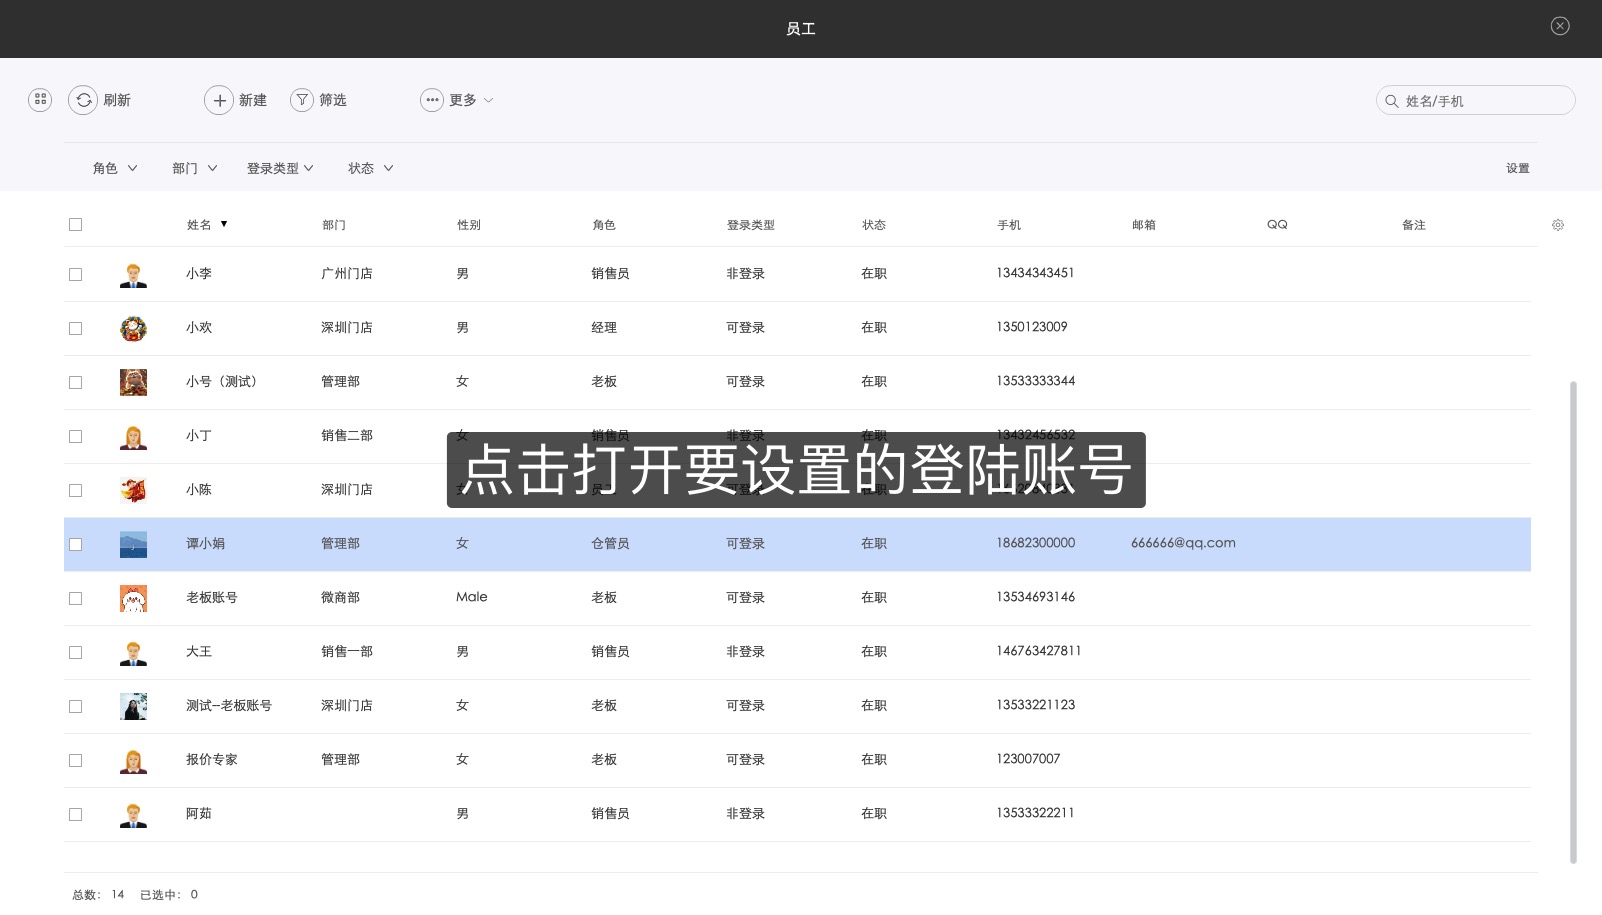Click the grid apps icon in toolbar
1602x915 pixels.
point(40,99)
